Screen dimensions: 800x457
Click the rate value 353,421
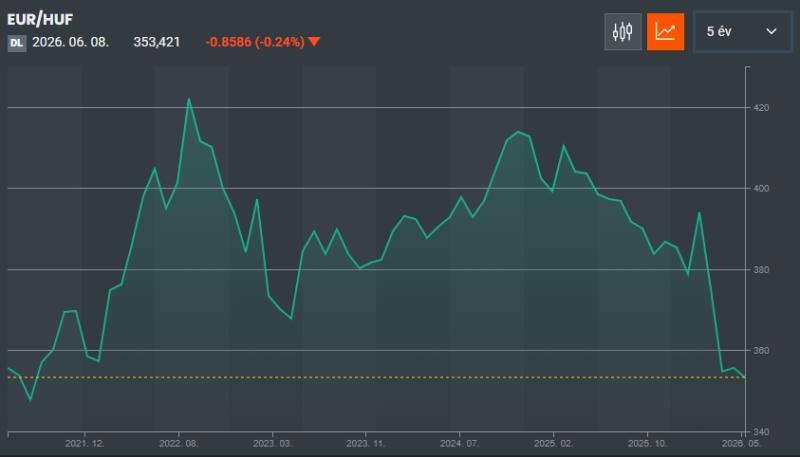click(157, 42)
